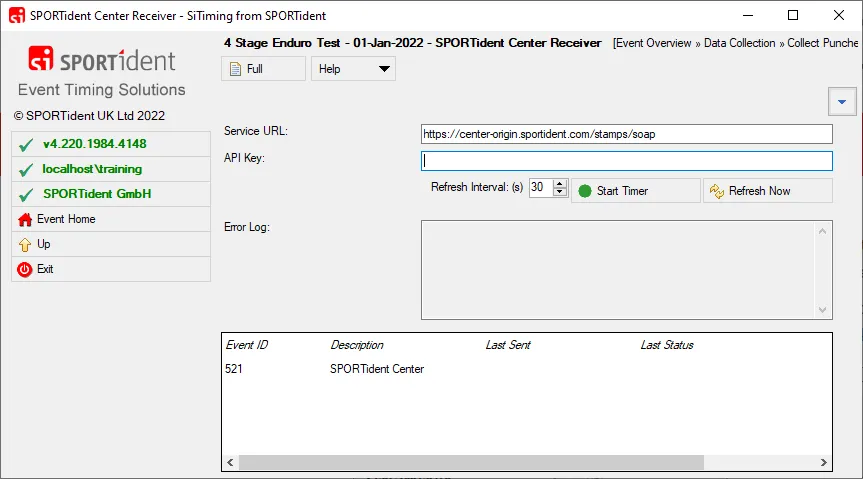
Task: Click the Refresh Now button
Action: (768, 191)
